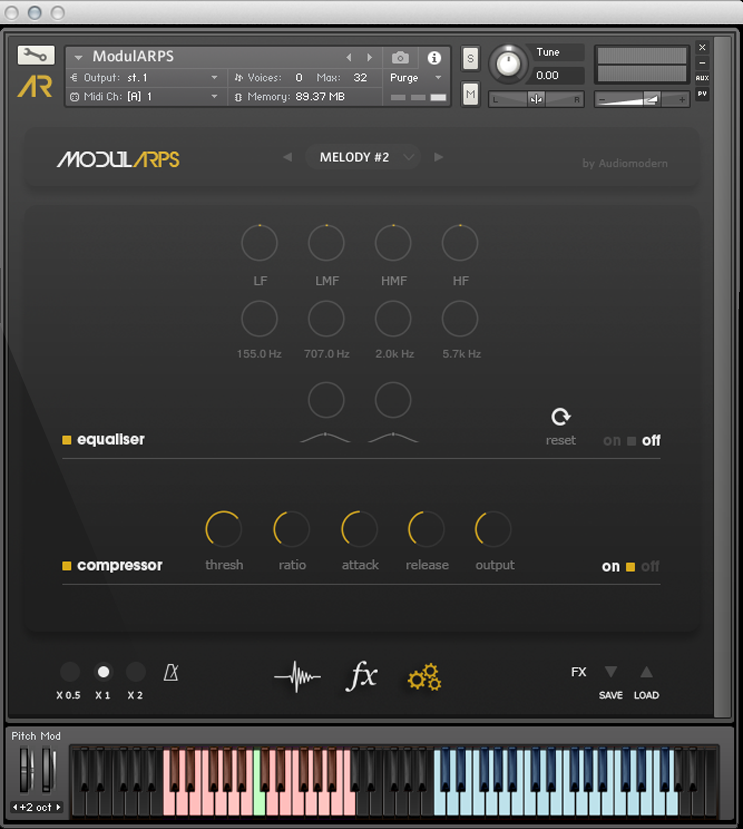Click the pan slider center handle
743x829 pixels.
pos(536,99)
